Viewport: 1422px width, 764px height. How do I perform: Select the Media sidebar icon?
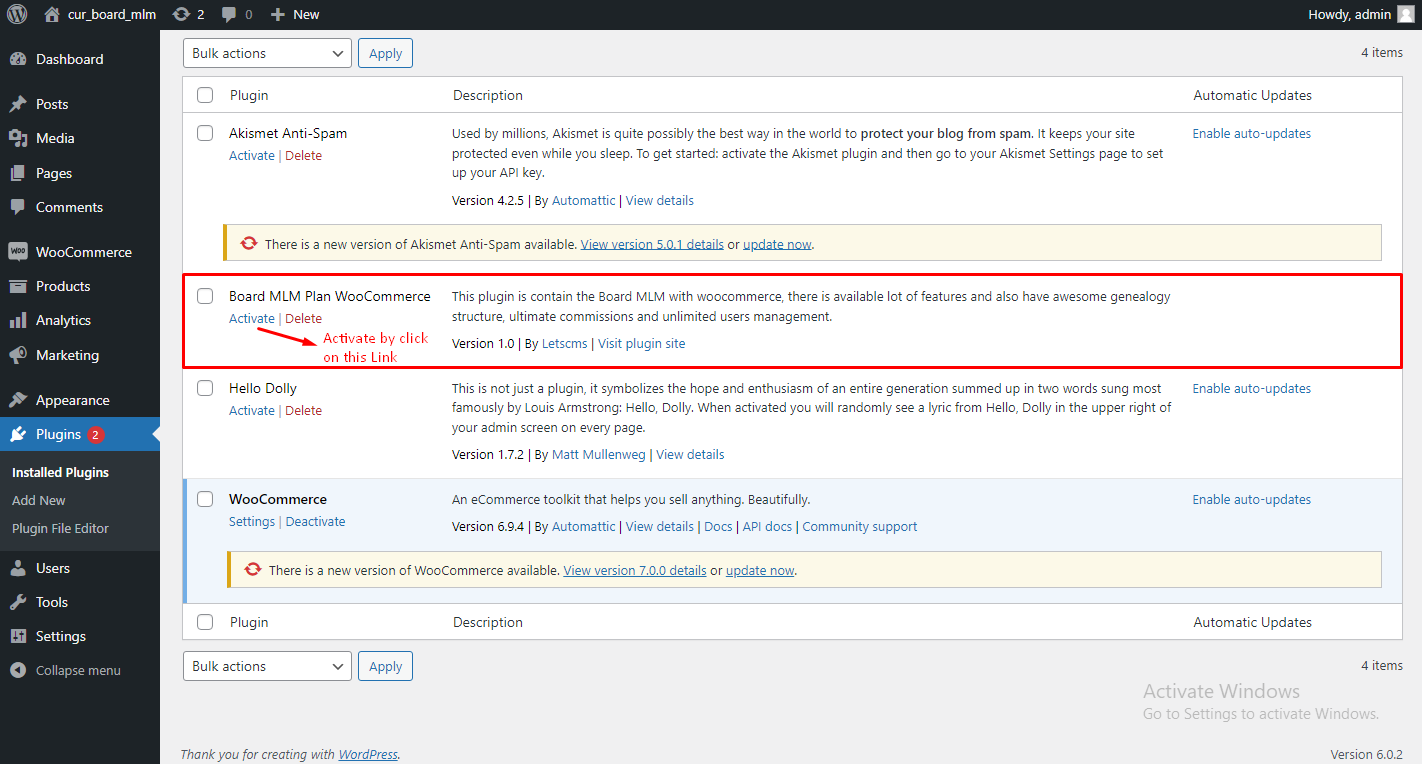pyautogui.click(x=20, y=138)
